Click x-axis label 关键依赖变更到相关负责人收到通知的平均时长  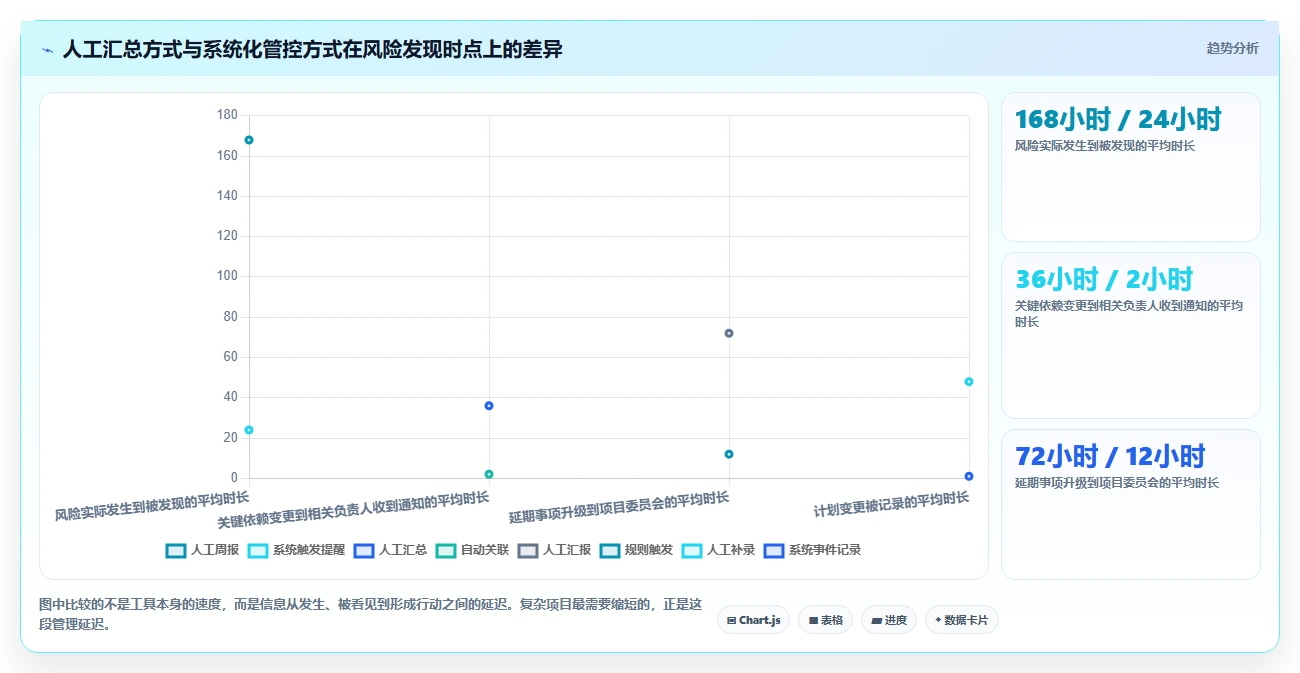353,510
